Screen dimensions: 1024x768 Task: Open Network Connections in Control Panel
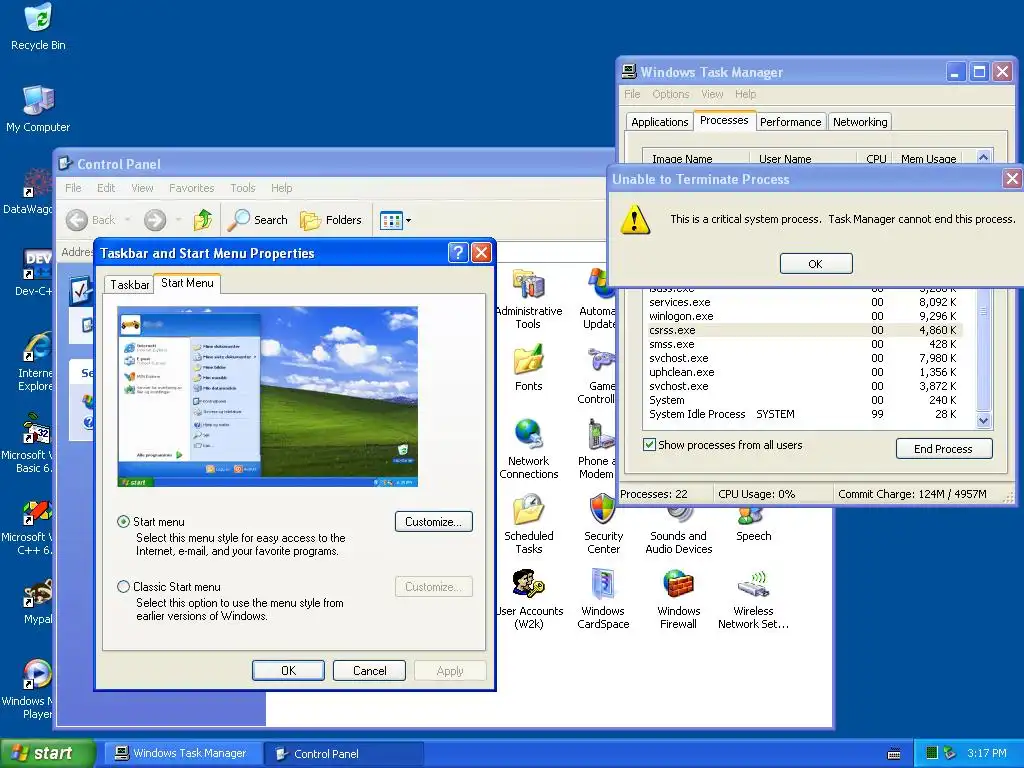(528, 449)
